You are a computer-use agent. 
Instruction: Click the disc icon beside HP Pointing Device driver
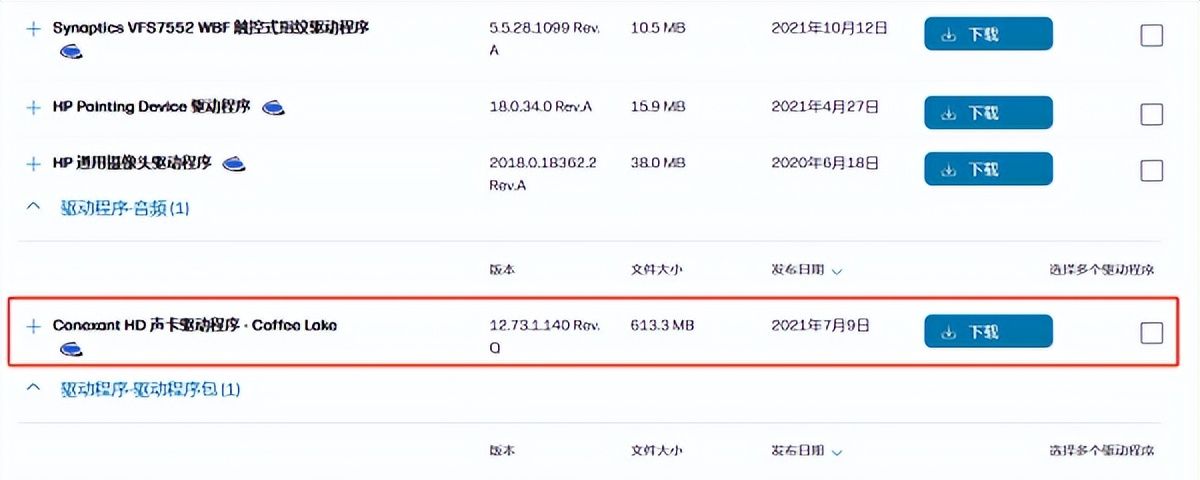[x=274, y=107]
